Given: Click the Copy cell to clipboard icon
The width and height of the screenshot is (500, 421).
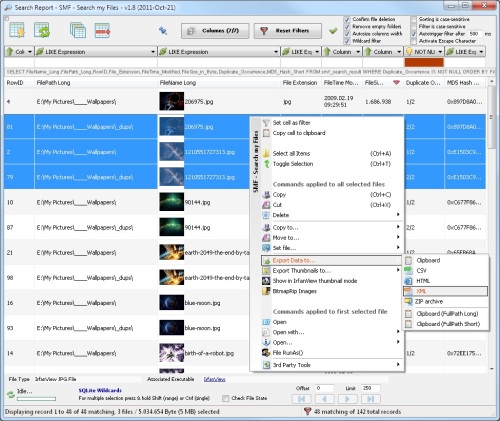Looking at the screenshot, I should [x=266, y=133].
